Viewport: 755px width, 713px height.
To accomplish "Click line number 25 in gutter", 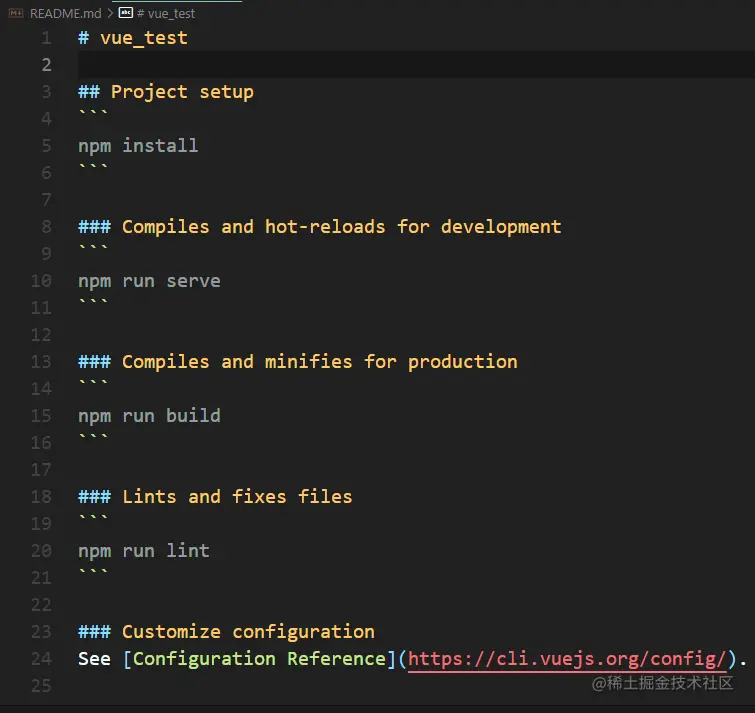I will tap(41, 686).
